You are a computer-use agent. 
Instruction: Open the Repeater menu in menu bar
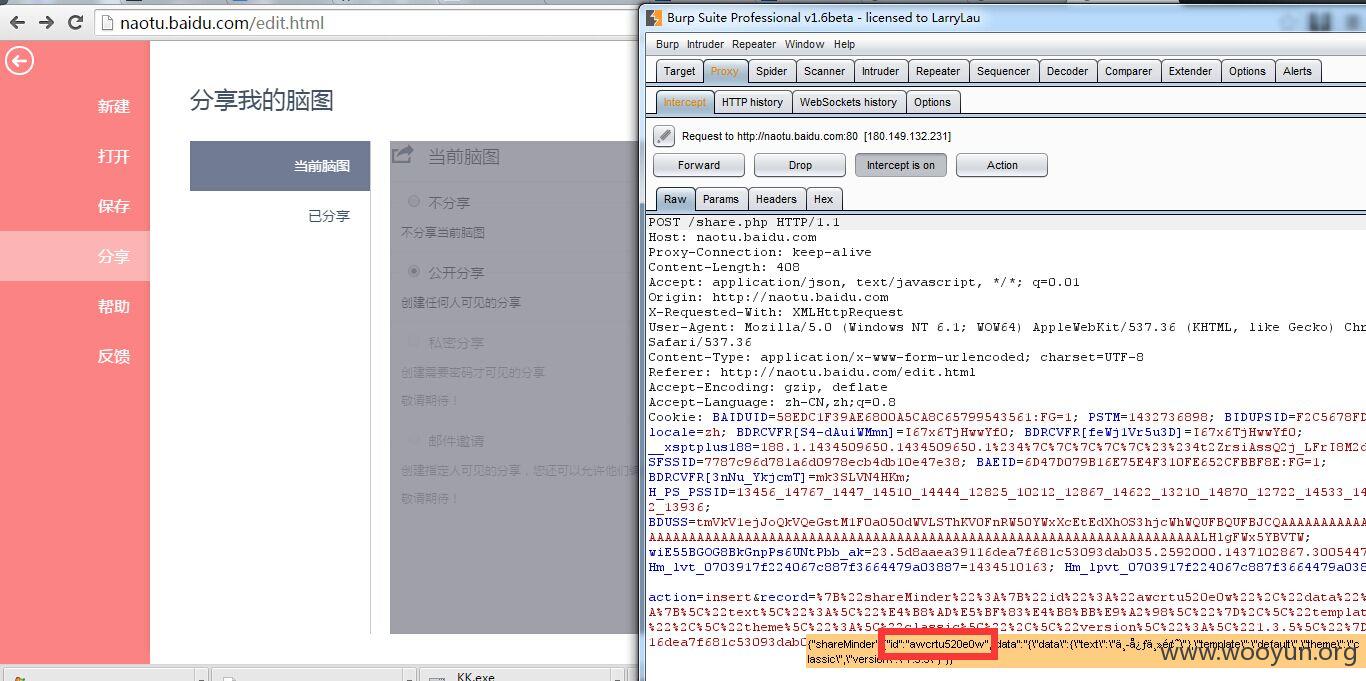pos(753,44)
